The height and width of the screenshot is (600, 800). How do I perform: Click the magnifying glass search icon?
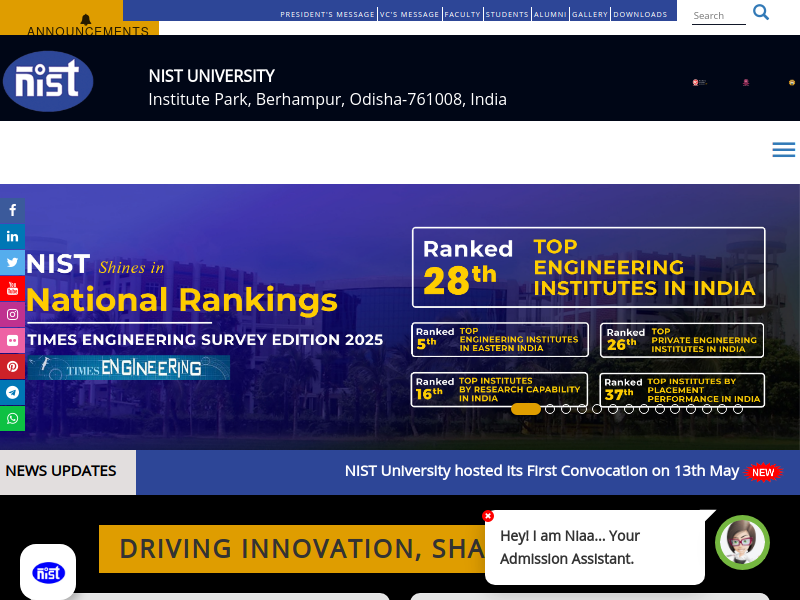761,12
